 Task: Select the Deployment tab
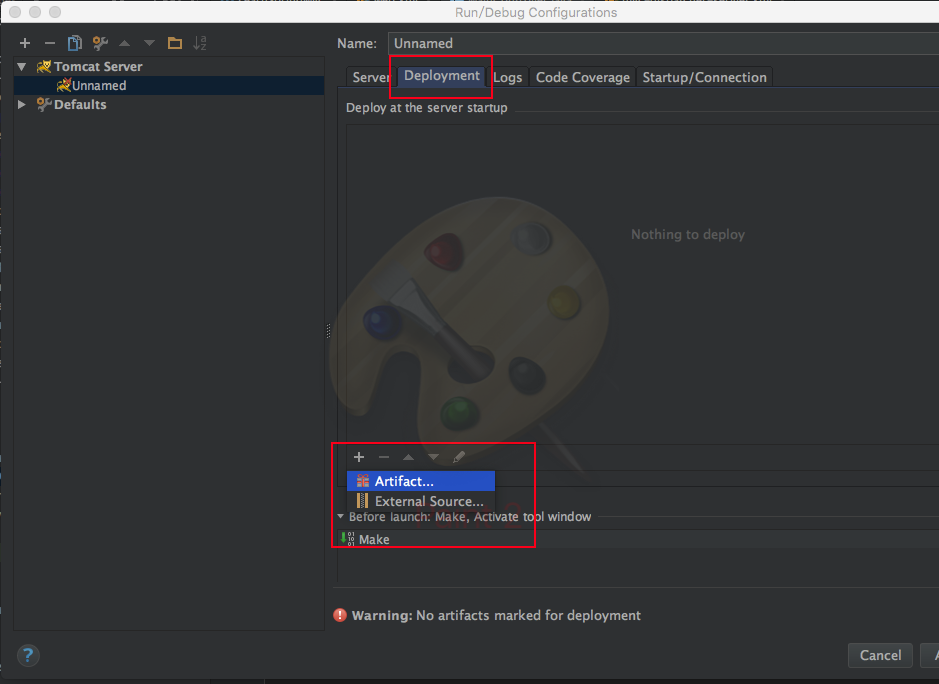[x=441, y=75]
